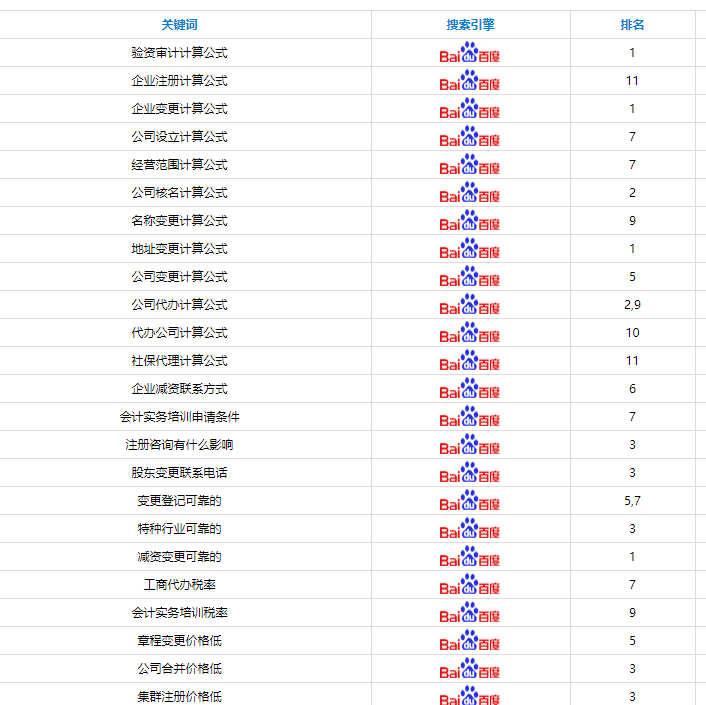Select Baidu logo beside 公司设立计算公式
This screenshot has width=706, height=705.
(470, 136)
